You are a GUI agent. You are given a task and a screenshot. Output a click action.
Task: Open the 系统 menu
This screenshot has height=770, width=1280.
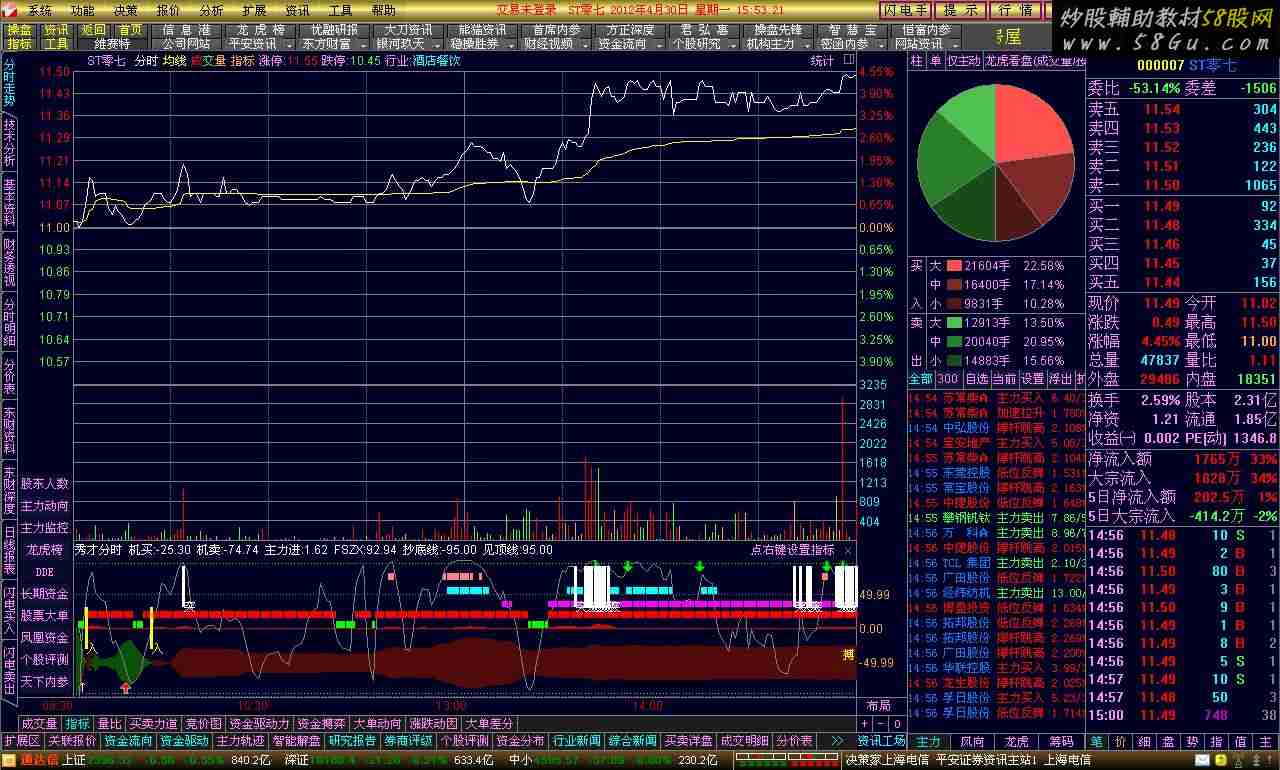tap(40, 10)
